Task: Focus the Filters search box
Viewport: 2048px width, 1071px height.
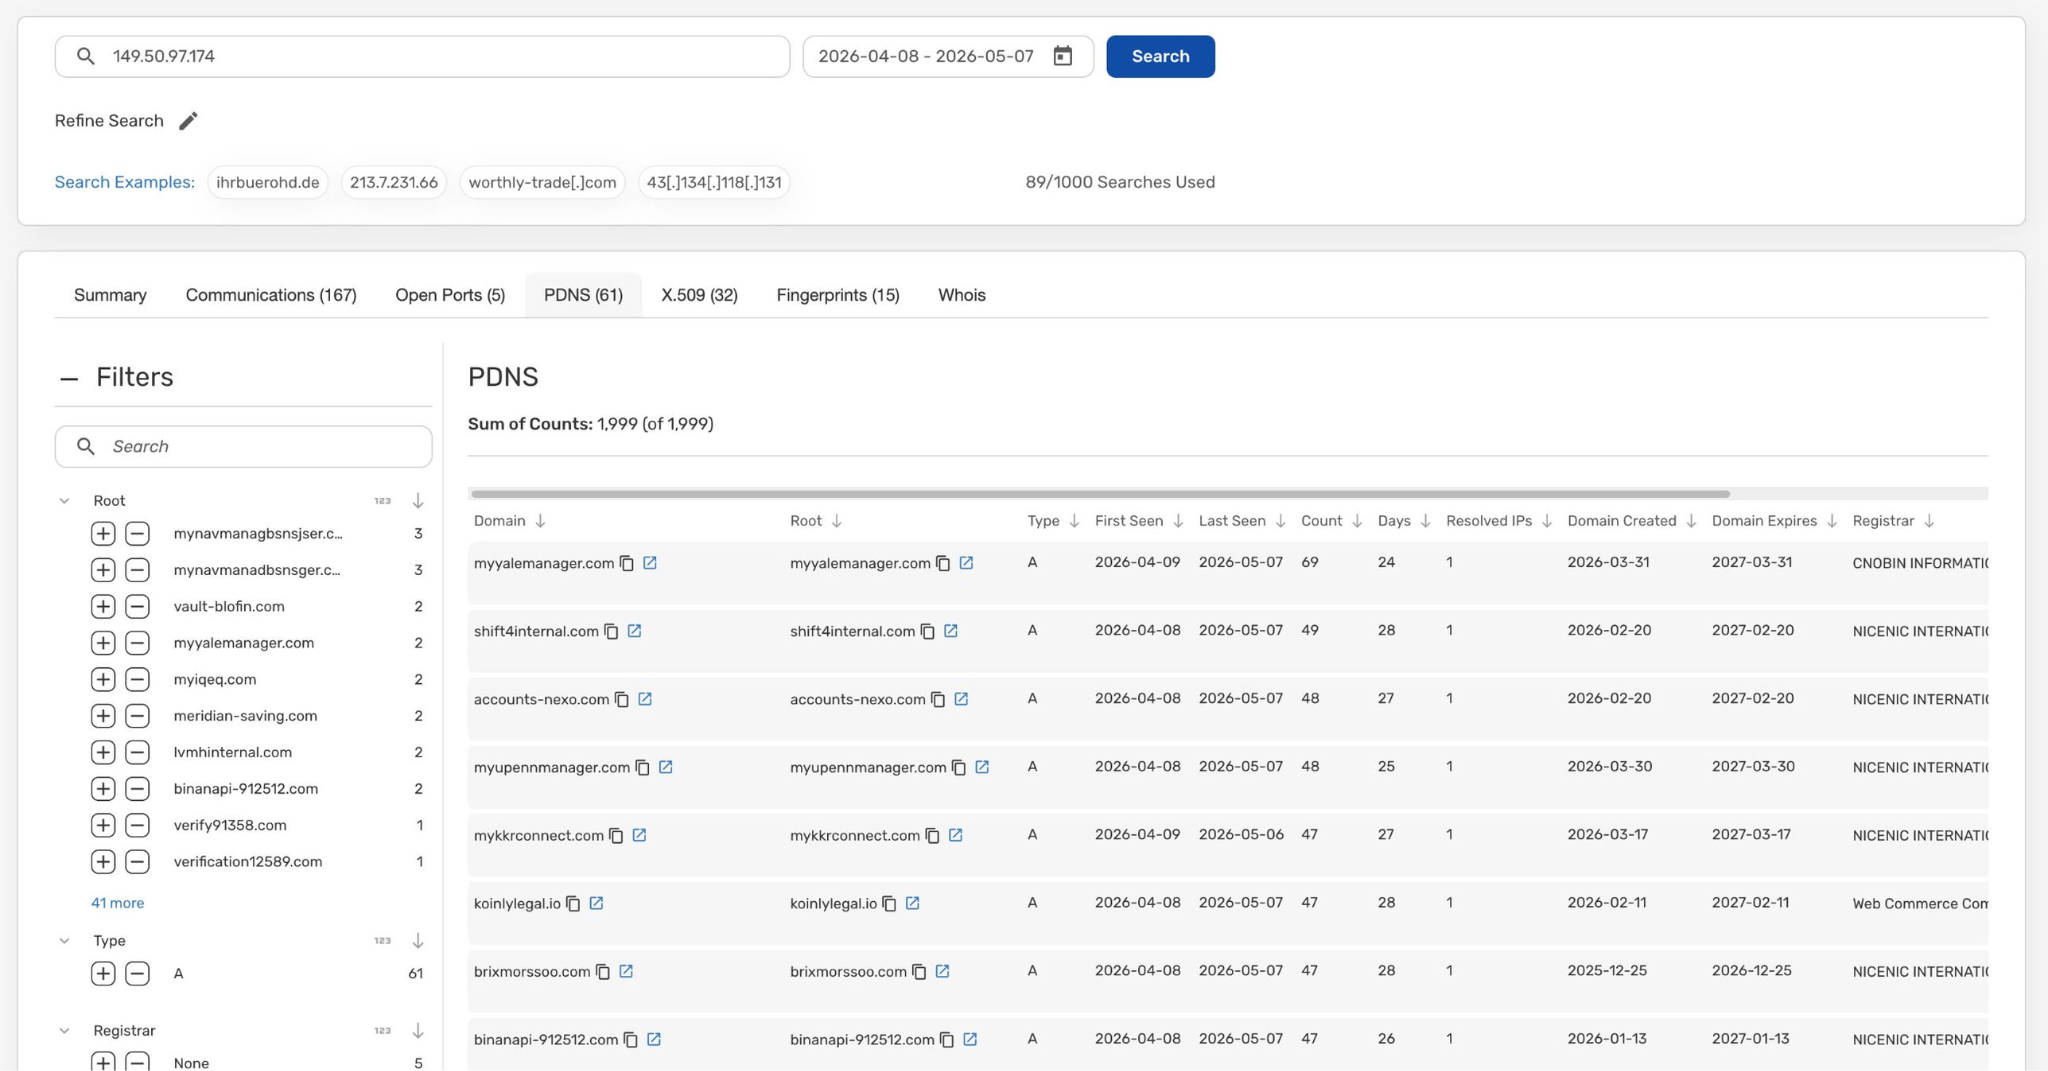Action: [243, 446]
